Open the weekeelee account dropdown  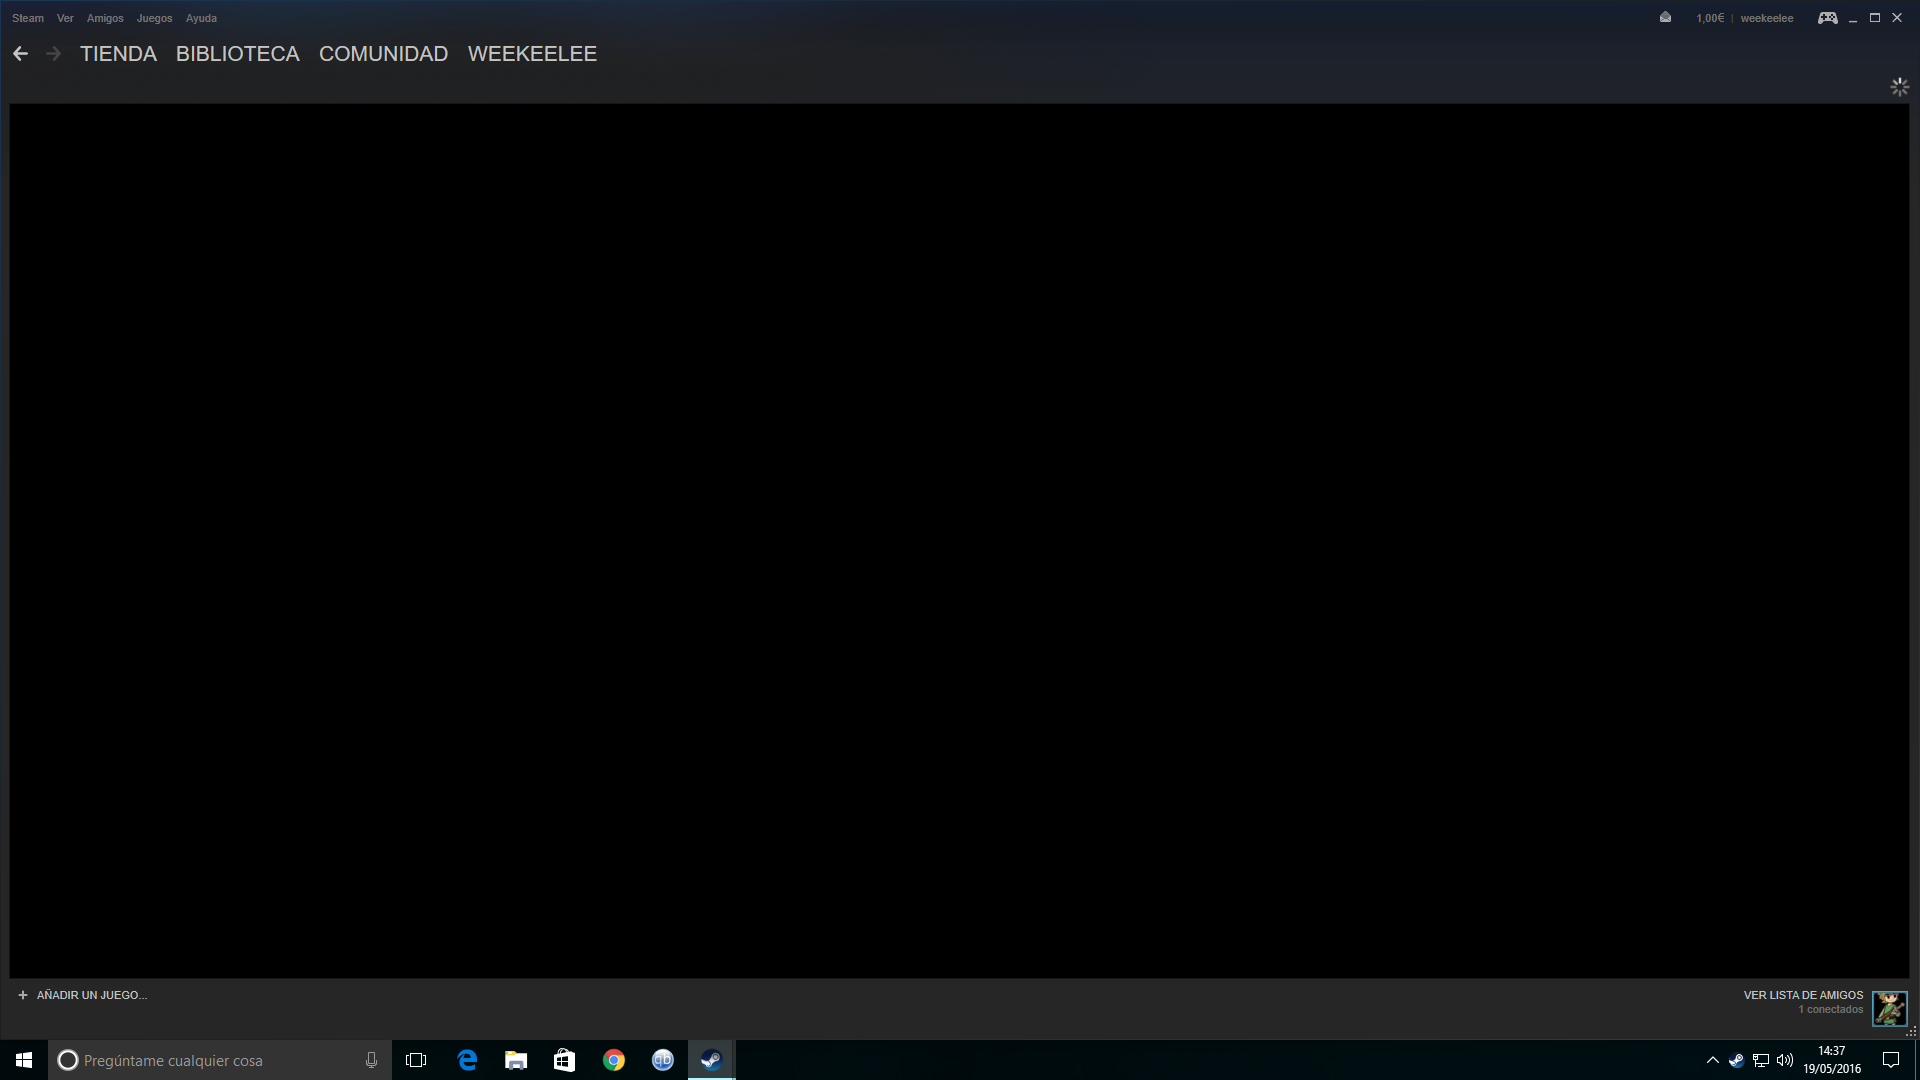click(x=1766, y=18)
